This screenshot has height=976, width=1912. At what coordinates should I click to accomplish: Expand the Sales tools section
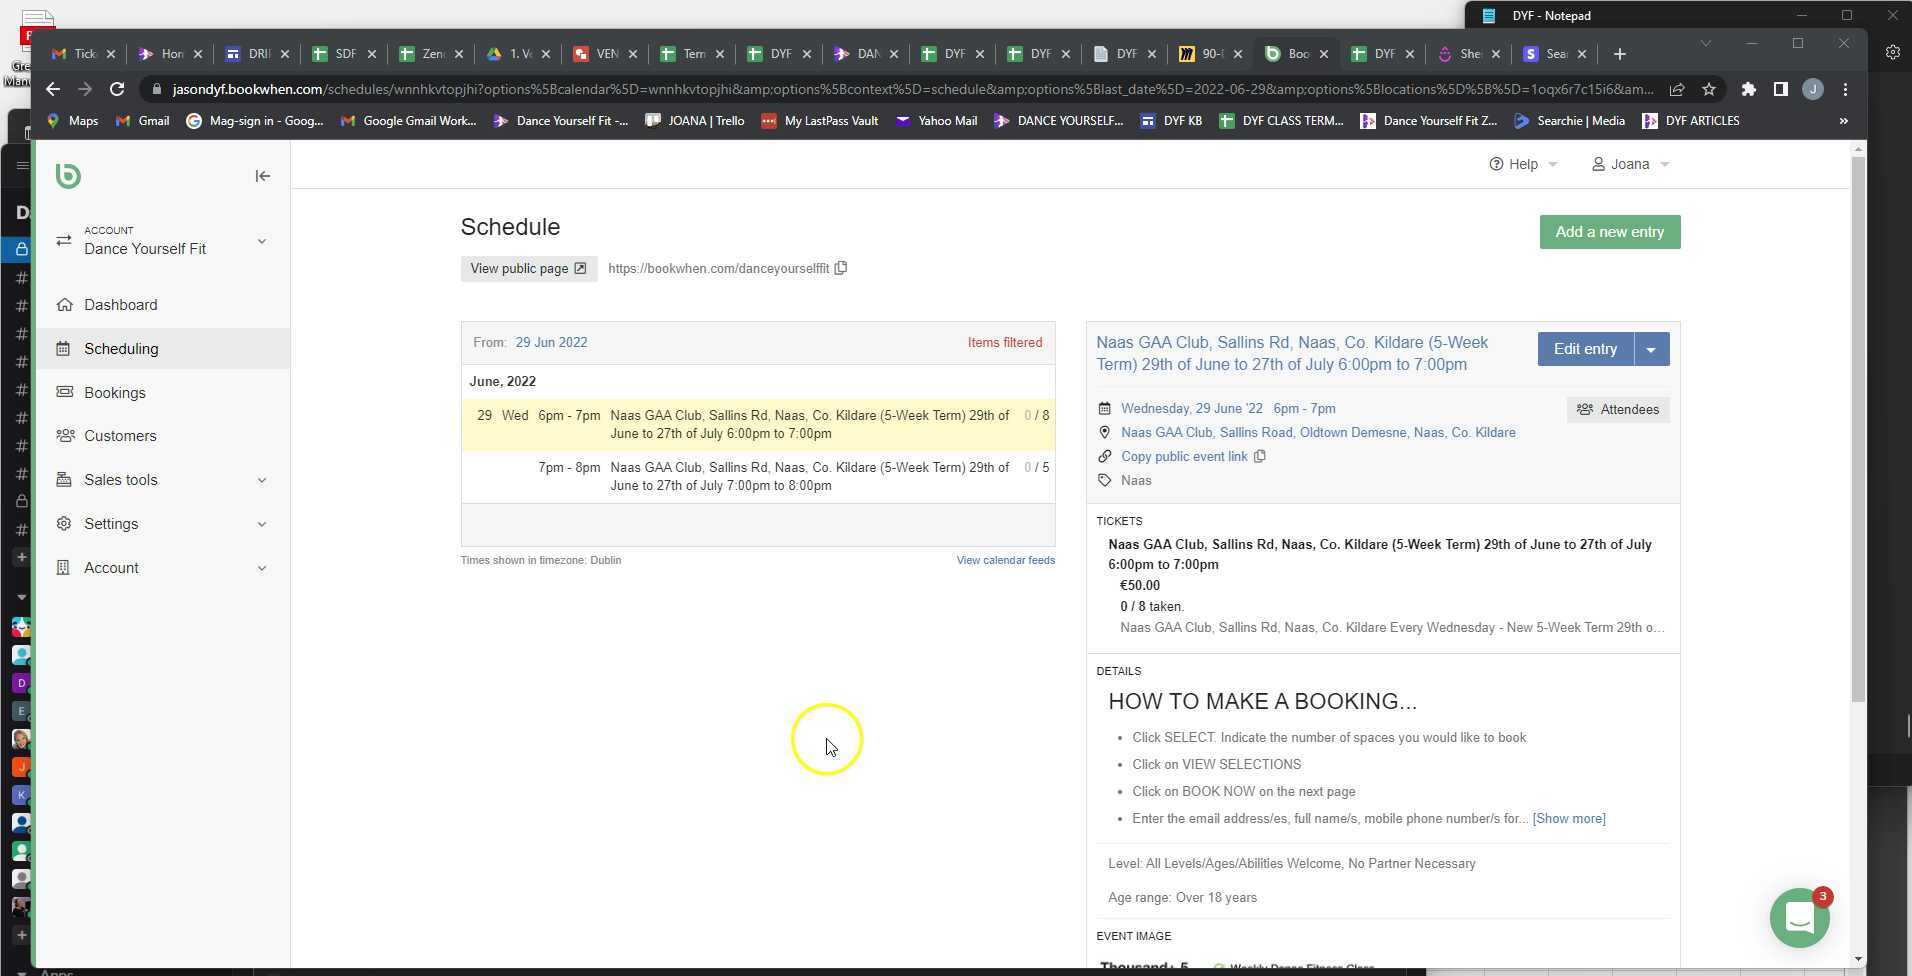(x=118, y=479)
